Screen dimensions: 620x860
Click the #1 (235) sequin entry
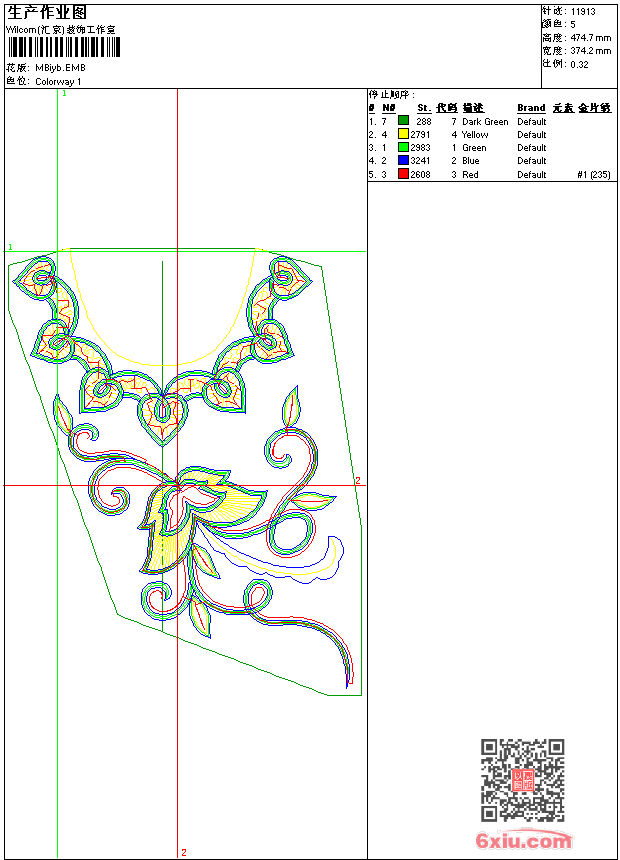pyautogui.click(x=593, y=174)
